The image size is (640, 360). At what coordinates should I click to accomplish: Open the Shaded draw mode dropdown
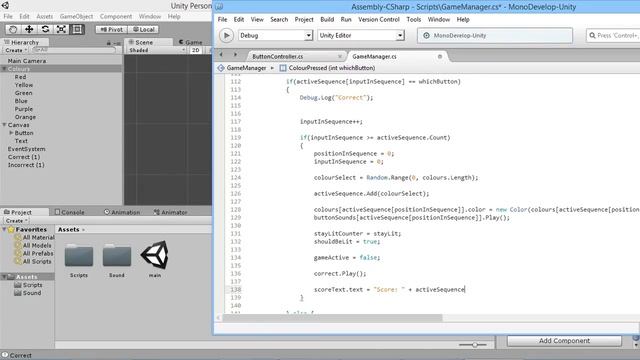click(x=157, y=50)
